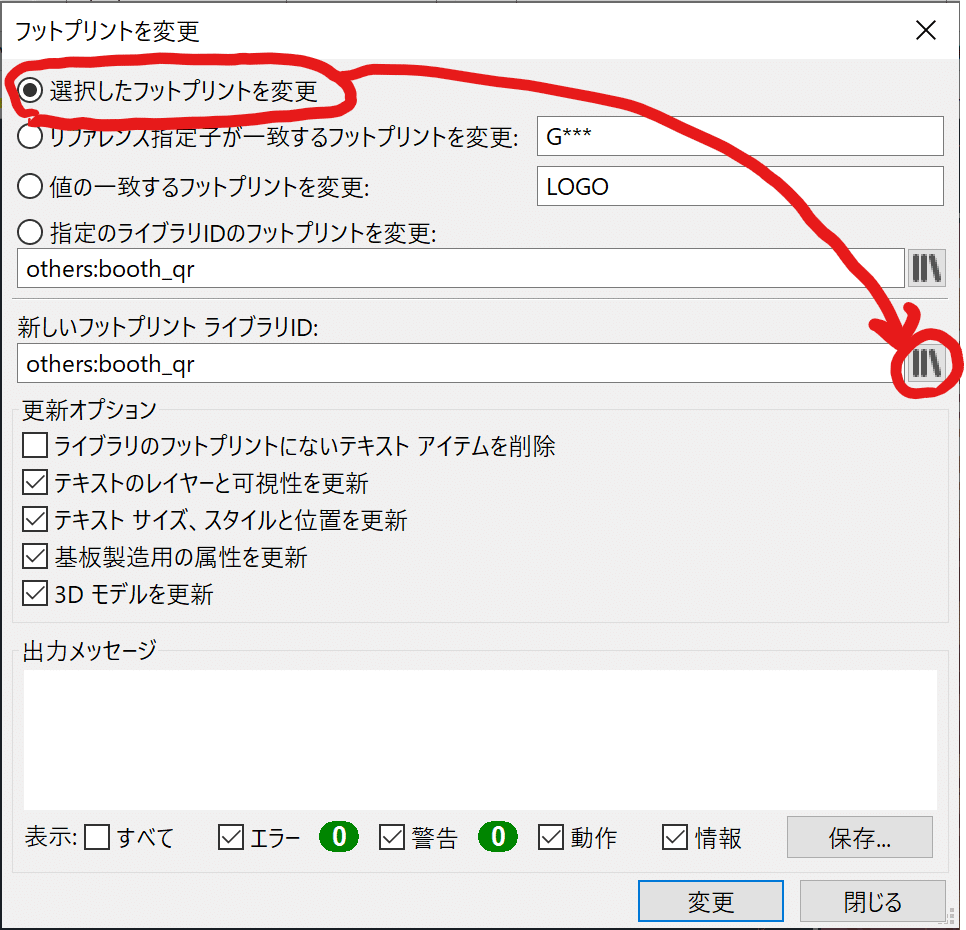This screenshot has width=966, height=930.
Task: Choose '値の一致するフットプリントを変更' radio option
Action: coord(30,186)
